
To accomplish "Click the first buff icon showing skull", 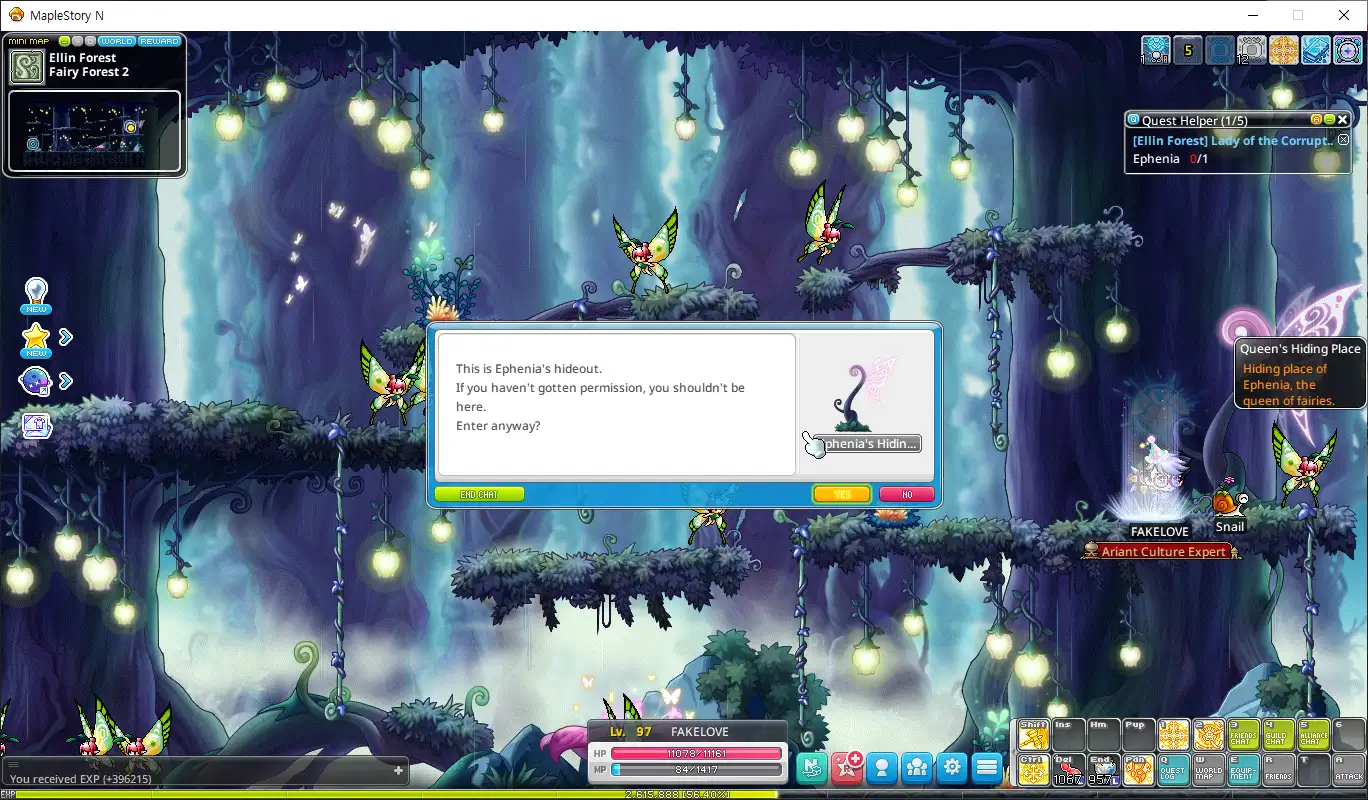I will 1156,50.
